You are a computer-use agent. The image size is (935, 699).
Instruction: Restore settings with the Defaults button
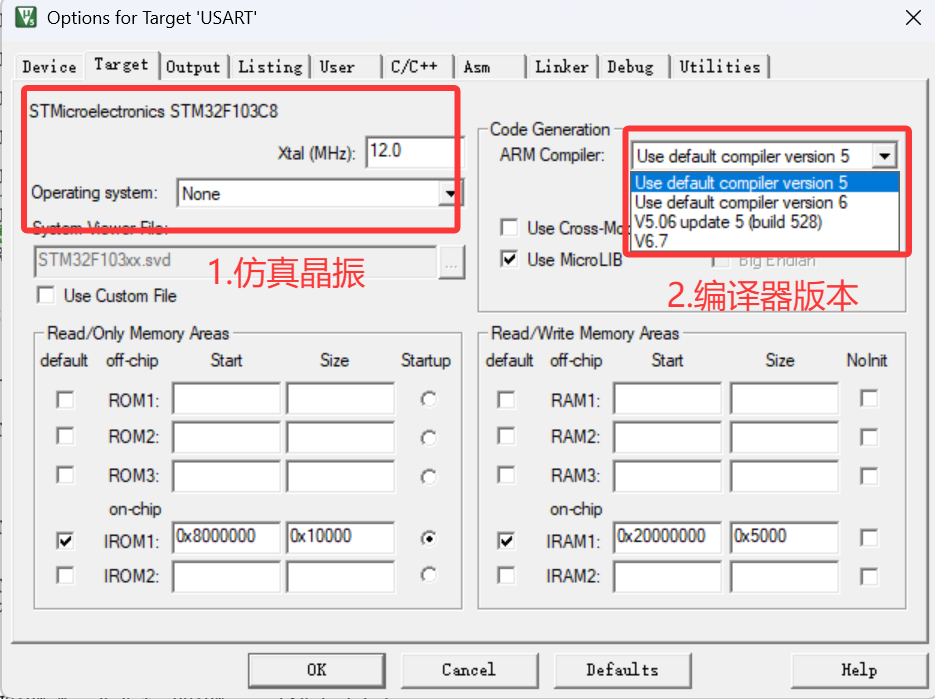tap(623, 670)
